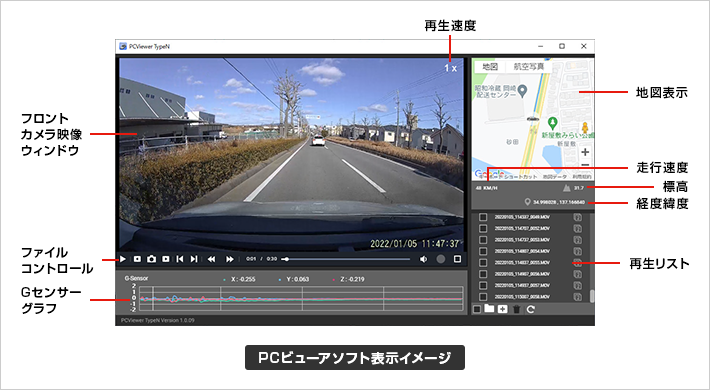Capture a snapshot with the camera icon
This screenshot has height=390, width=710.
pos(151,259)
